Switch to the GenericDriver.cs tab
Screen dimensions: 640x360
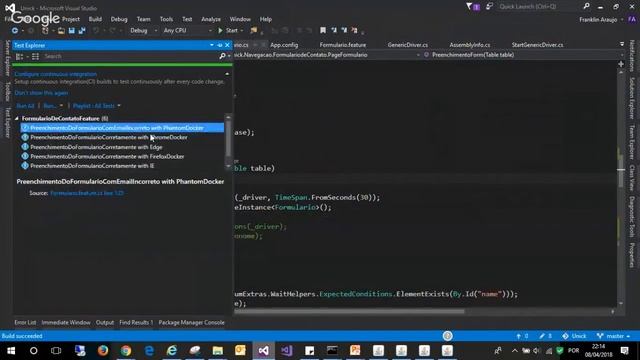pyautogui.click(x=407, y=45)
